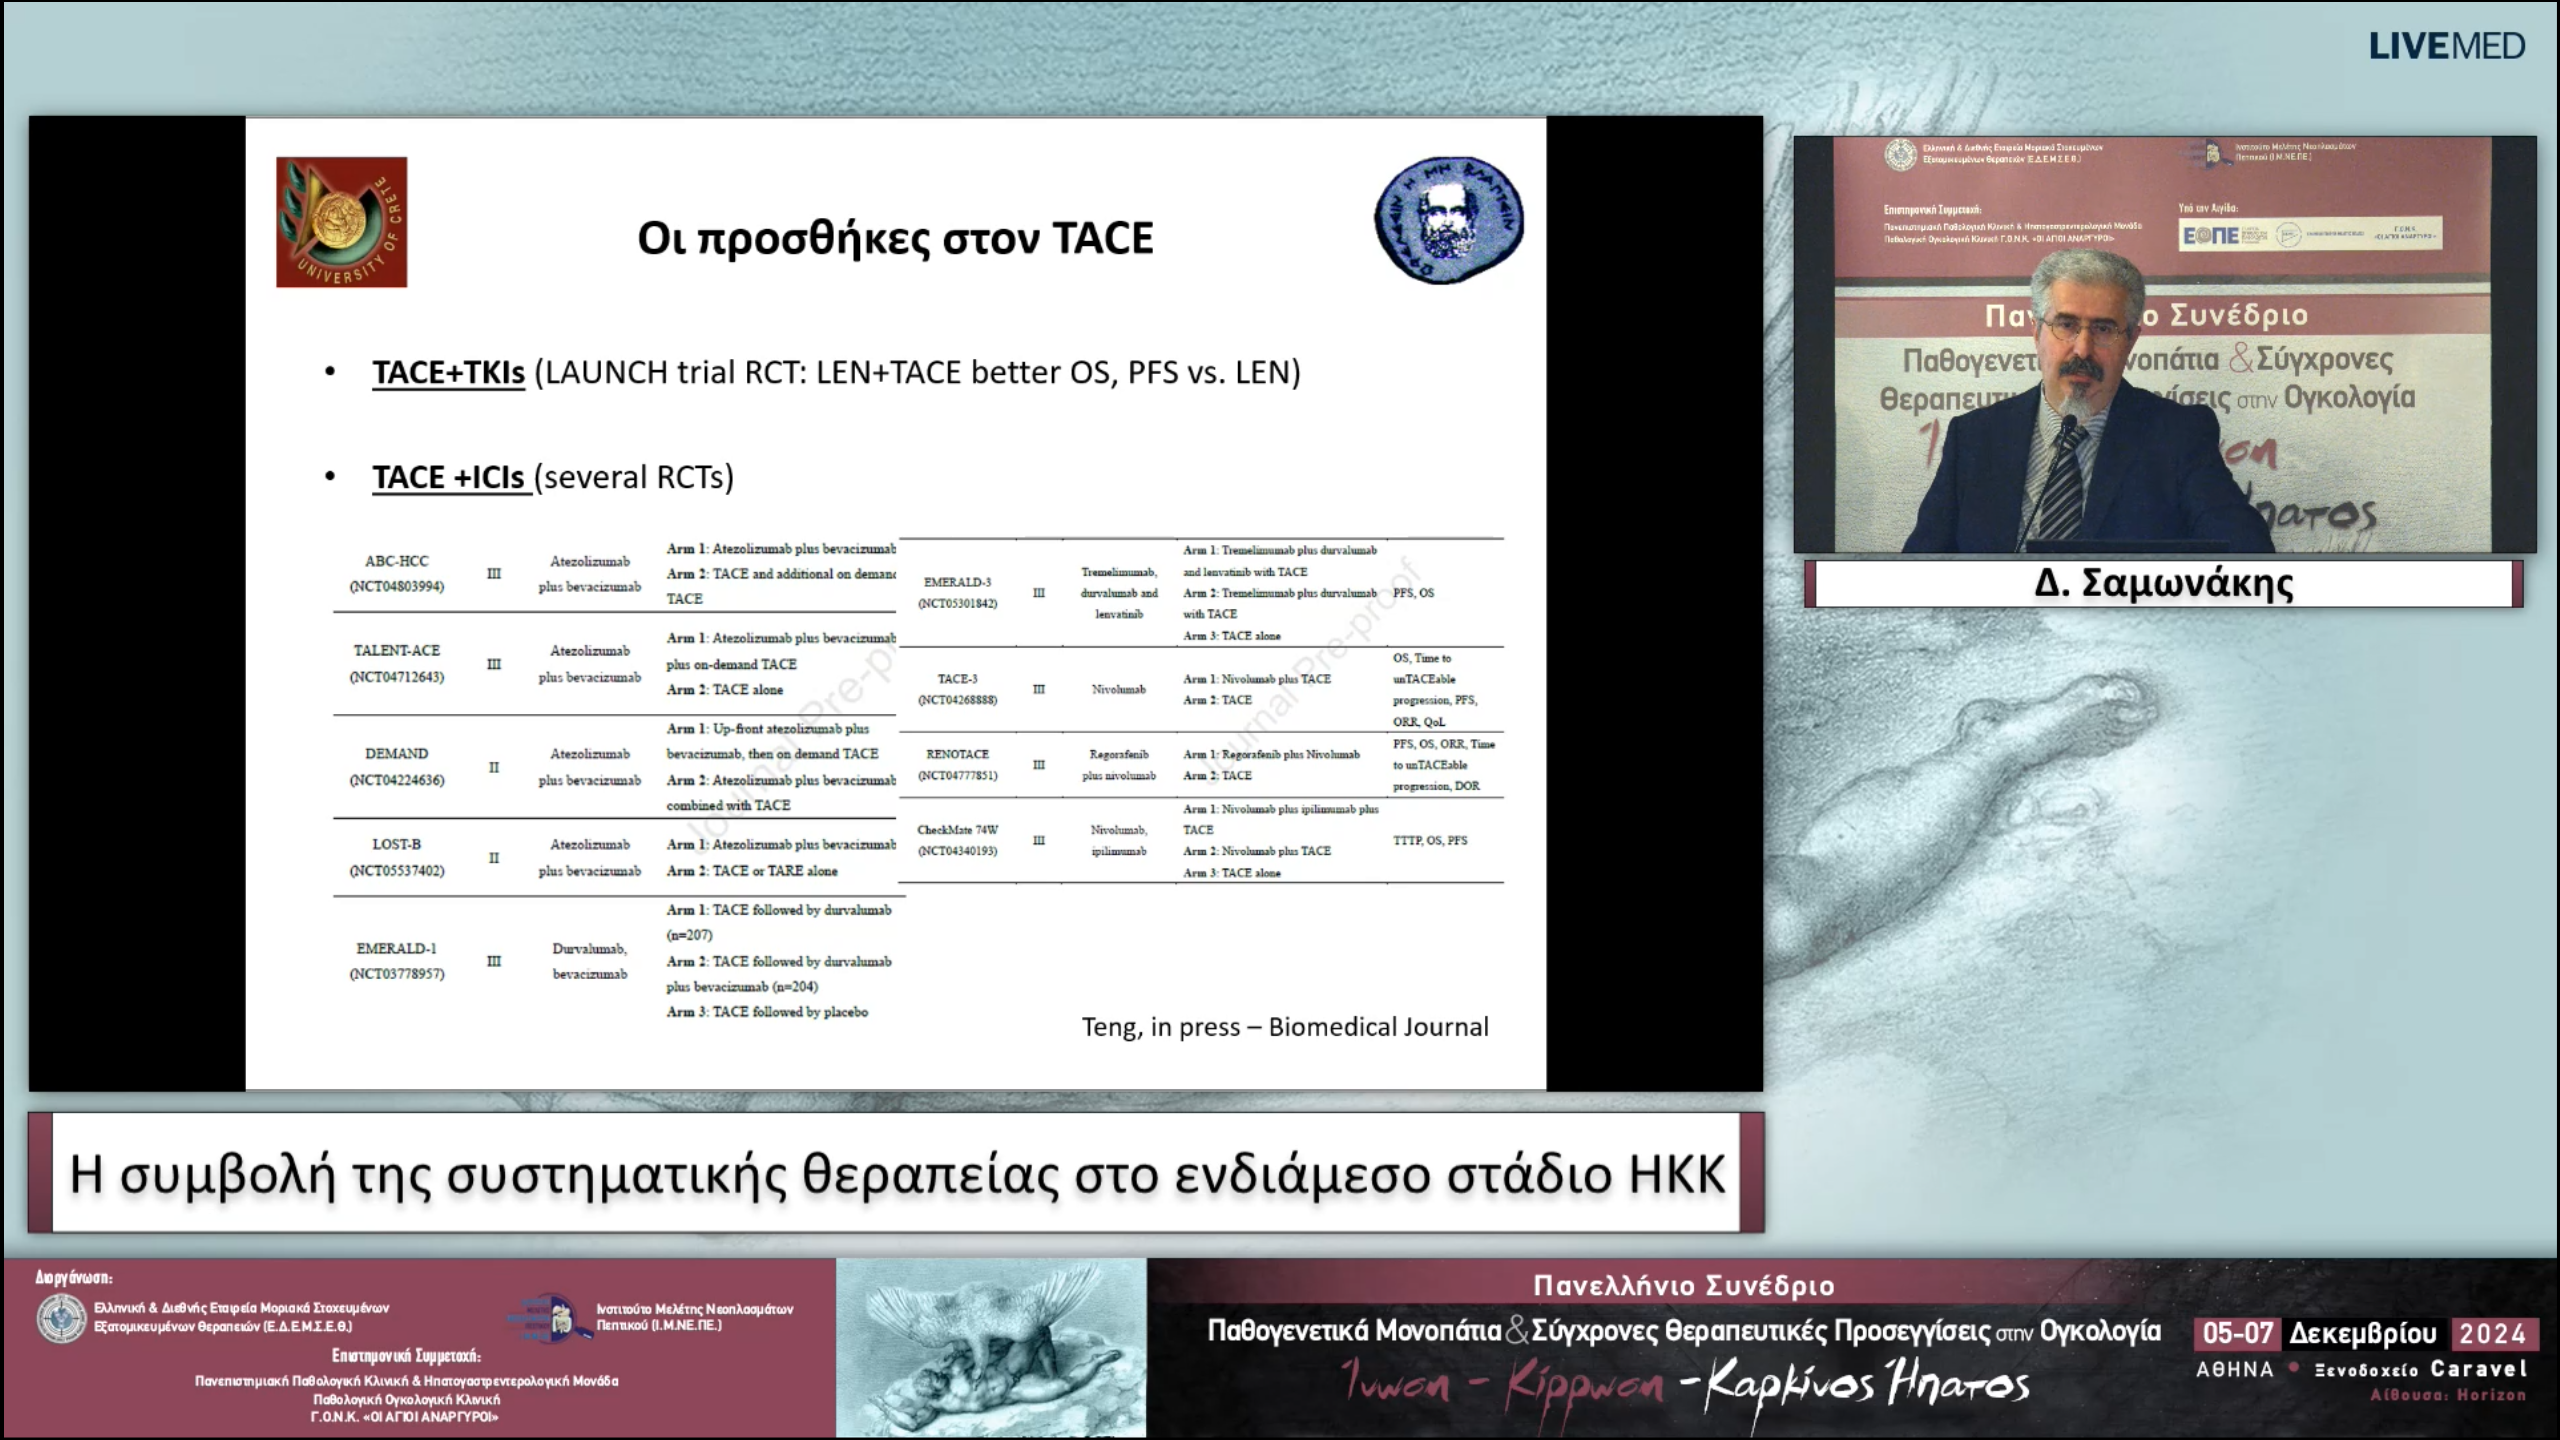Click the Διοργάνωση label in footer
2560x1440 pixels.
tap(74, 1277)
